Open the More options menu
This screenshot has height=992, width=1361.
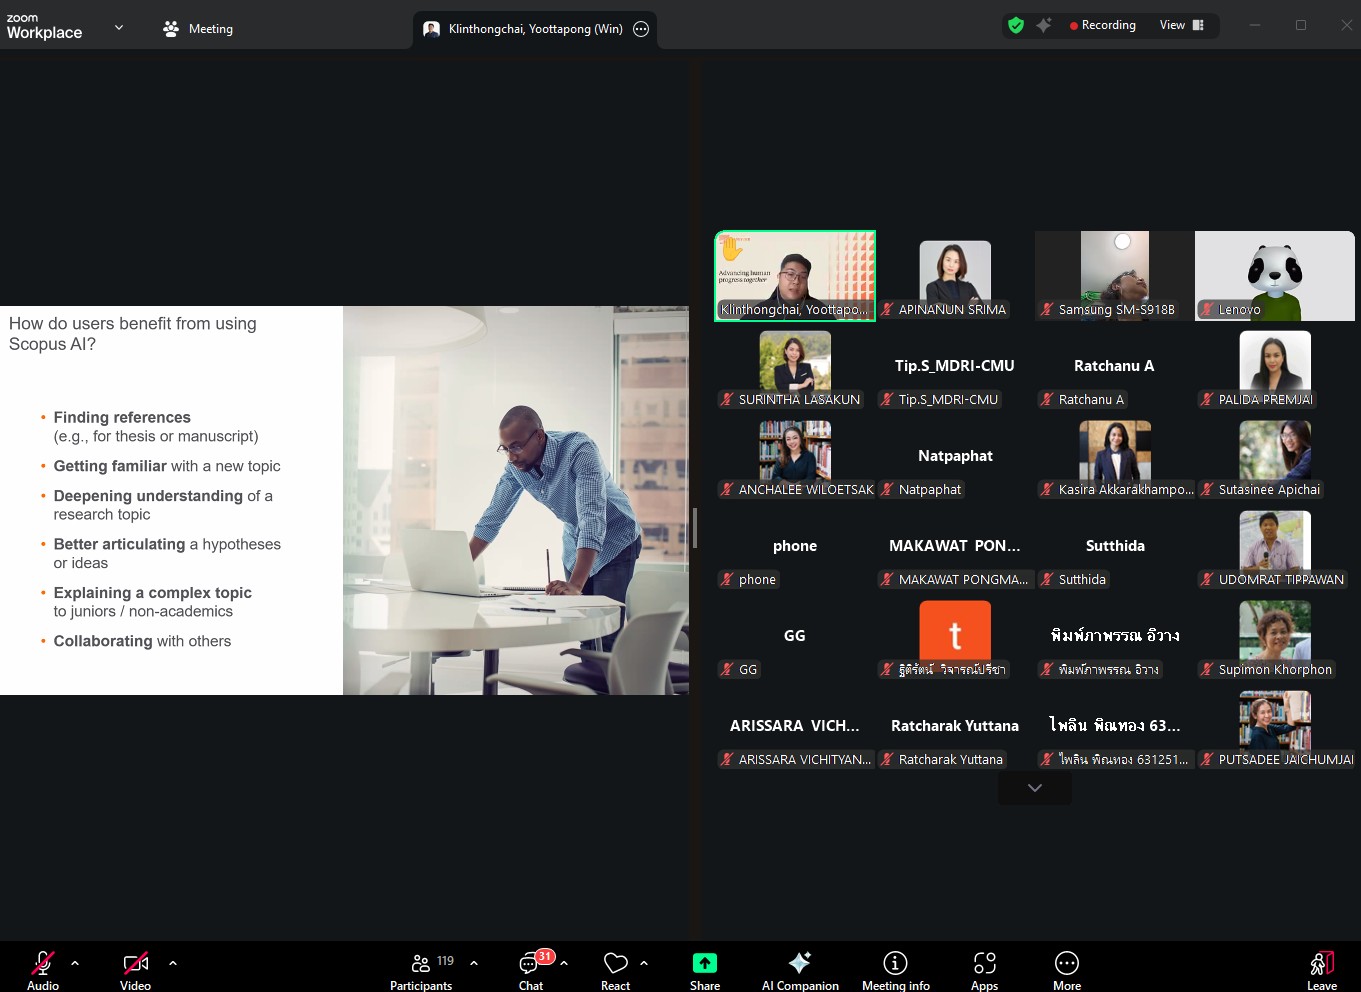[1066, 969]
